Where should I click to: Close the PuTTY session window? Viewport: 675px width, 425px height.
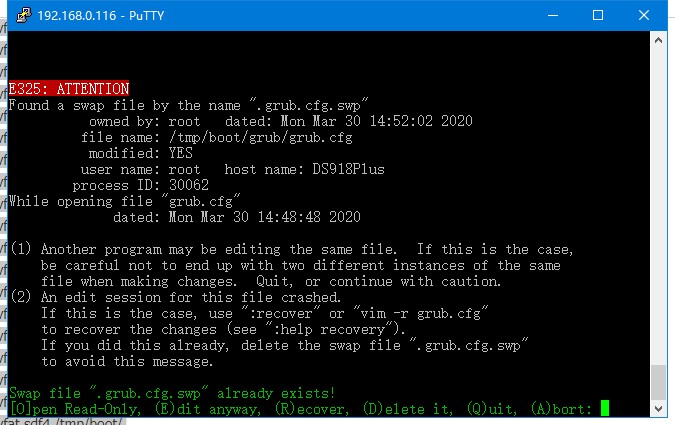tap(644, 16)
